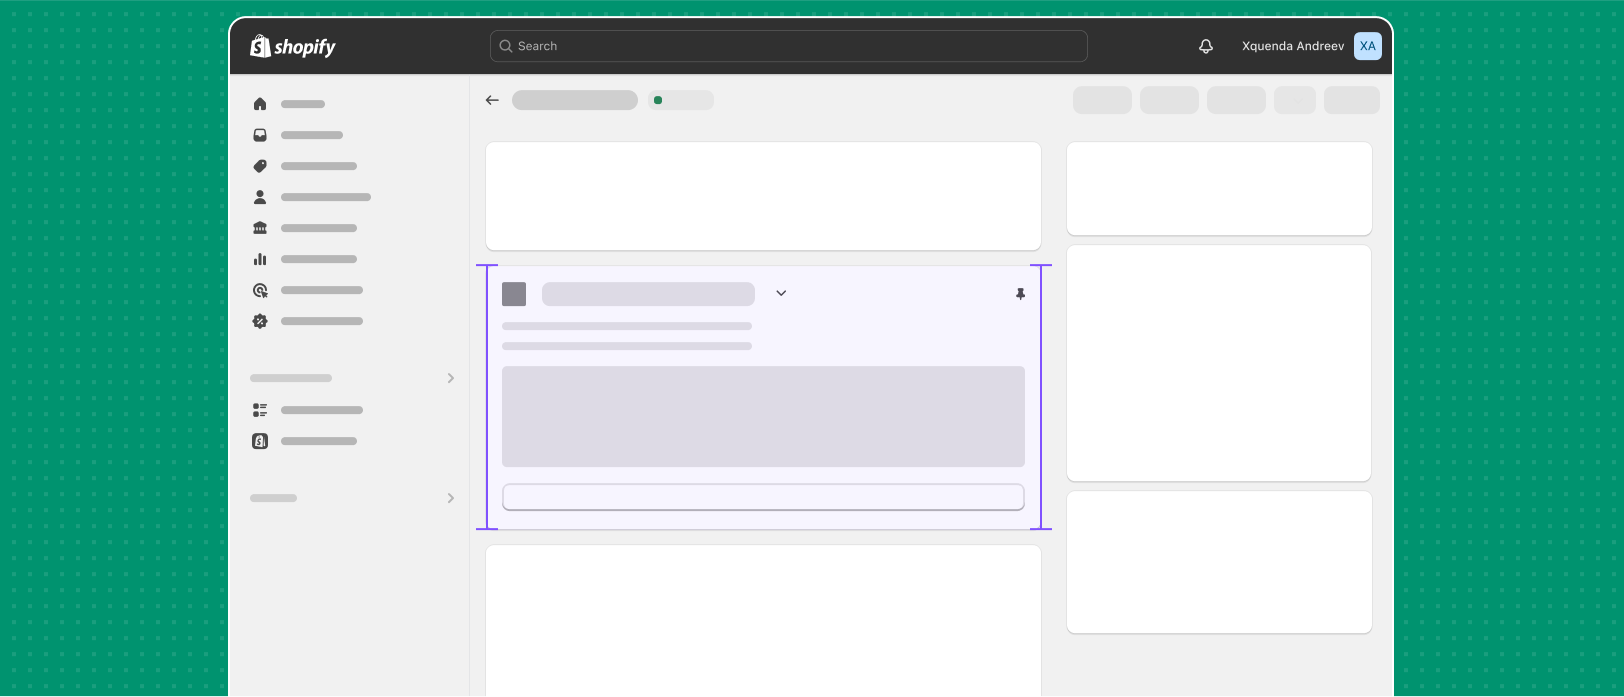The width and height of the screenshot is (1624, 697).
Task: Go to Home via the house sidebar icon
Action: [x=260, y=104]
